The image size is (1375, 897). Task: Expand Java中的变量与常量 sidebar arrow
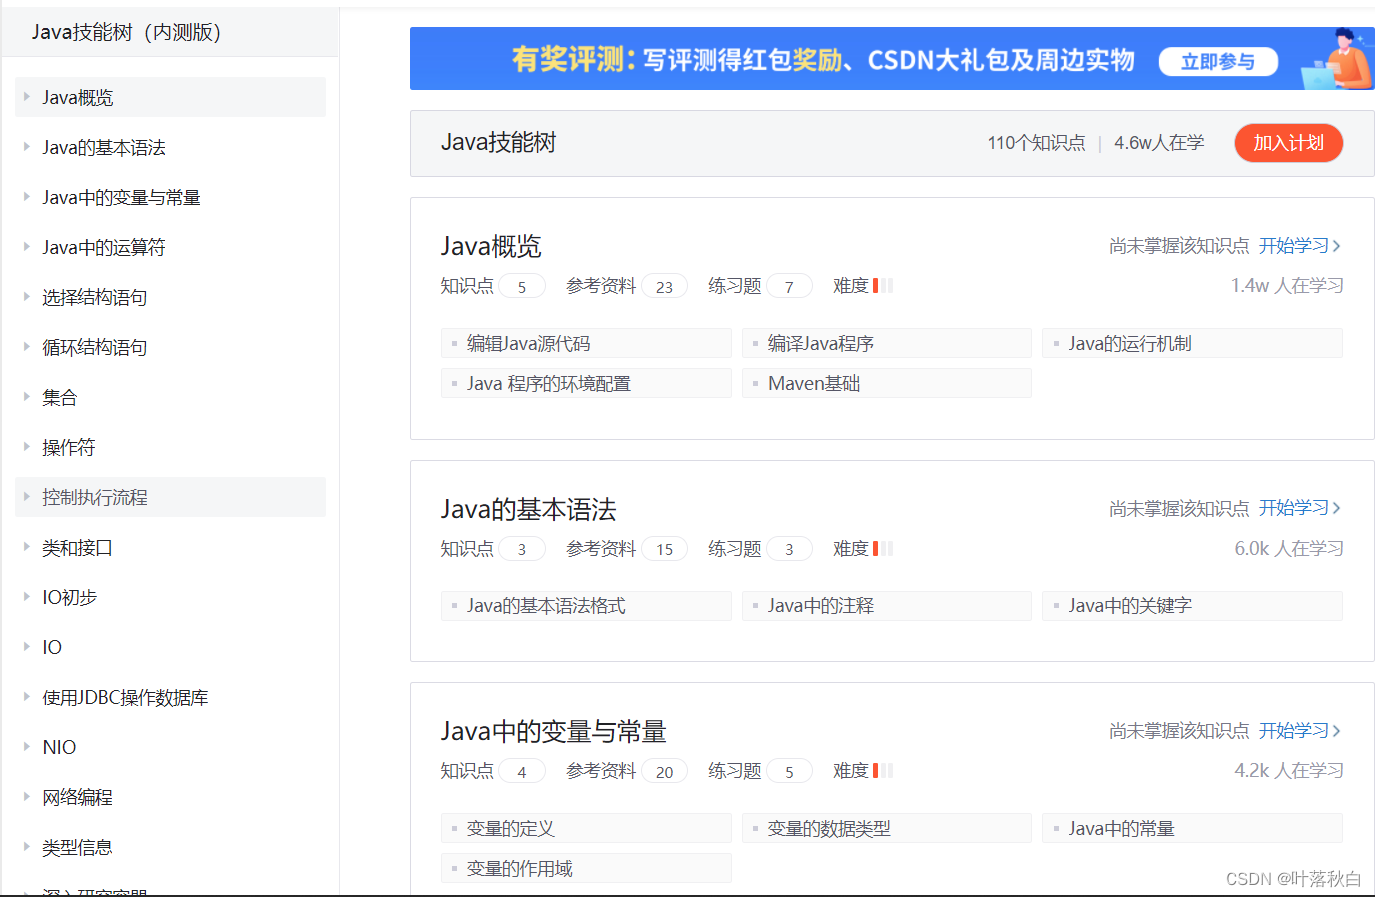click(x=27, y=197)
